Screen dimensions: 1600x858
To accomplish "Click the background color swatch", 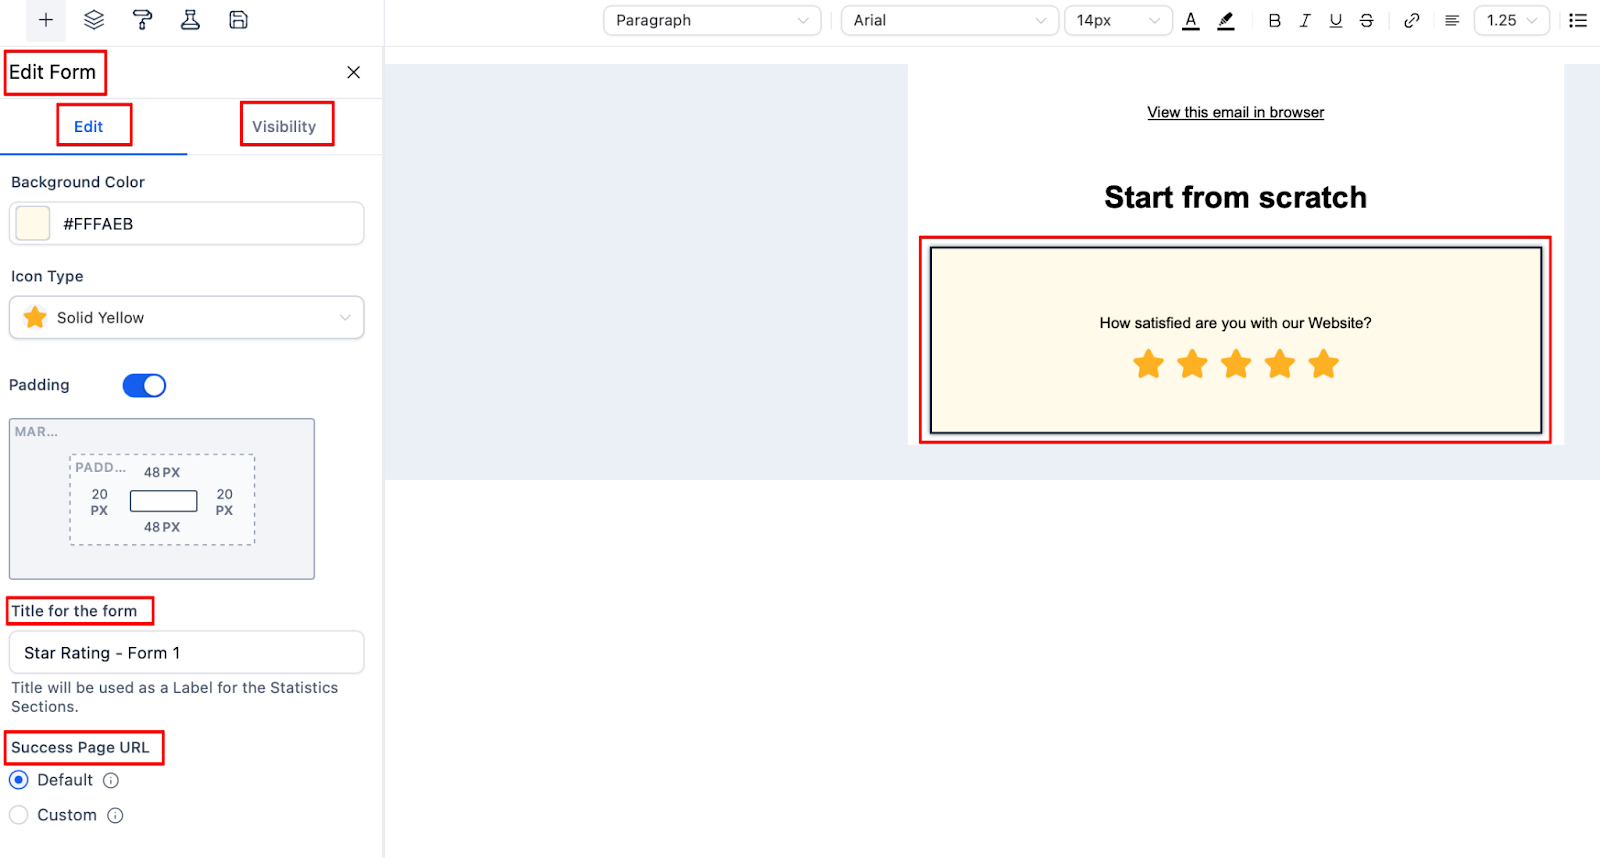I will tap(33, 223).
